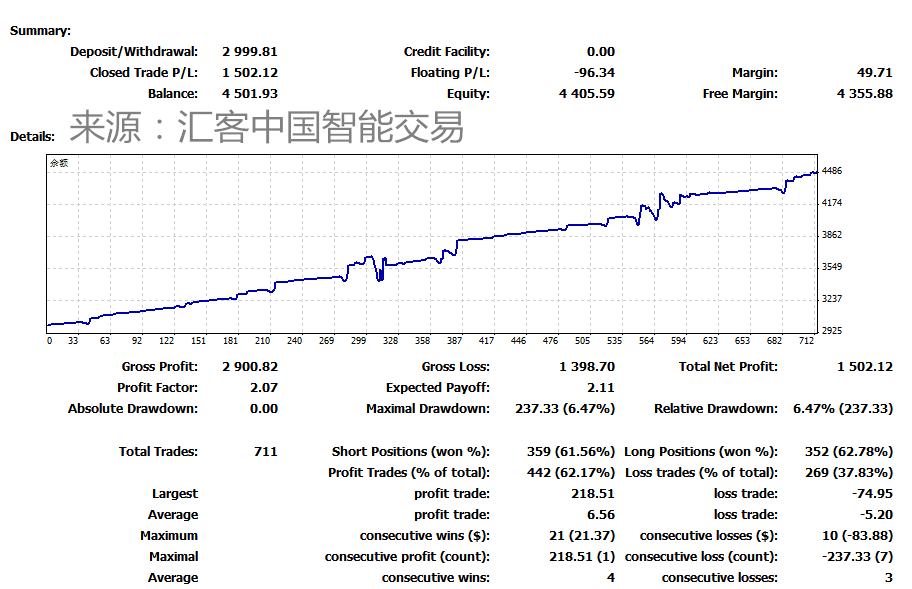This screenshot has height=589, width=912.
Task: Click the 2925 value on chart axis
Action: tap(832, 331)
